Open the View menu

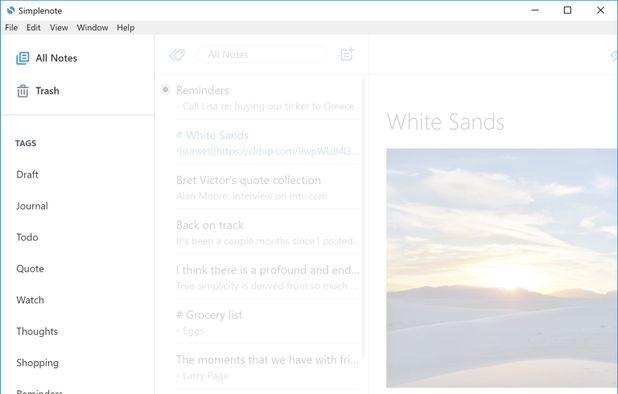tap(59, 28)
